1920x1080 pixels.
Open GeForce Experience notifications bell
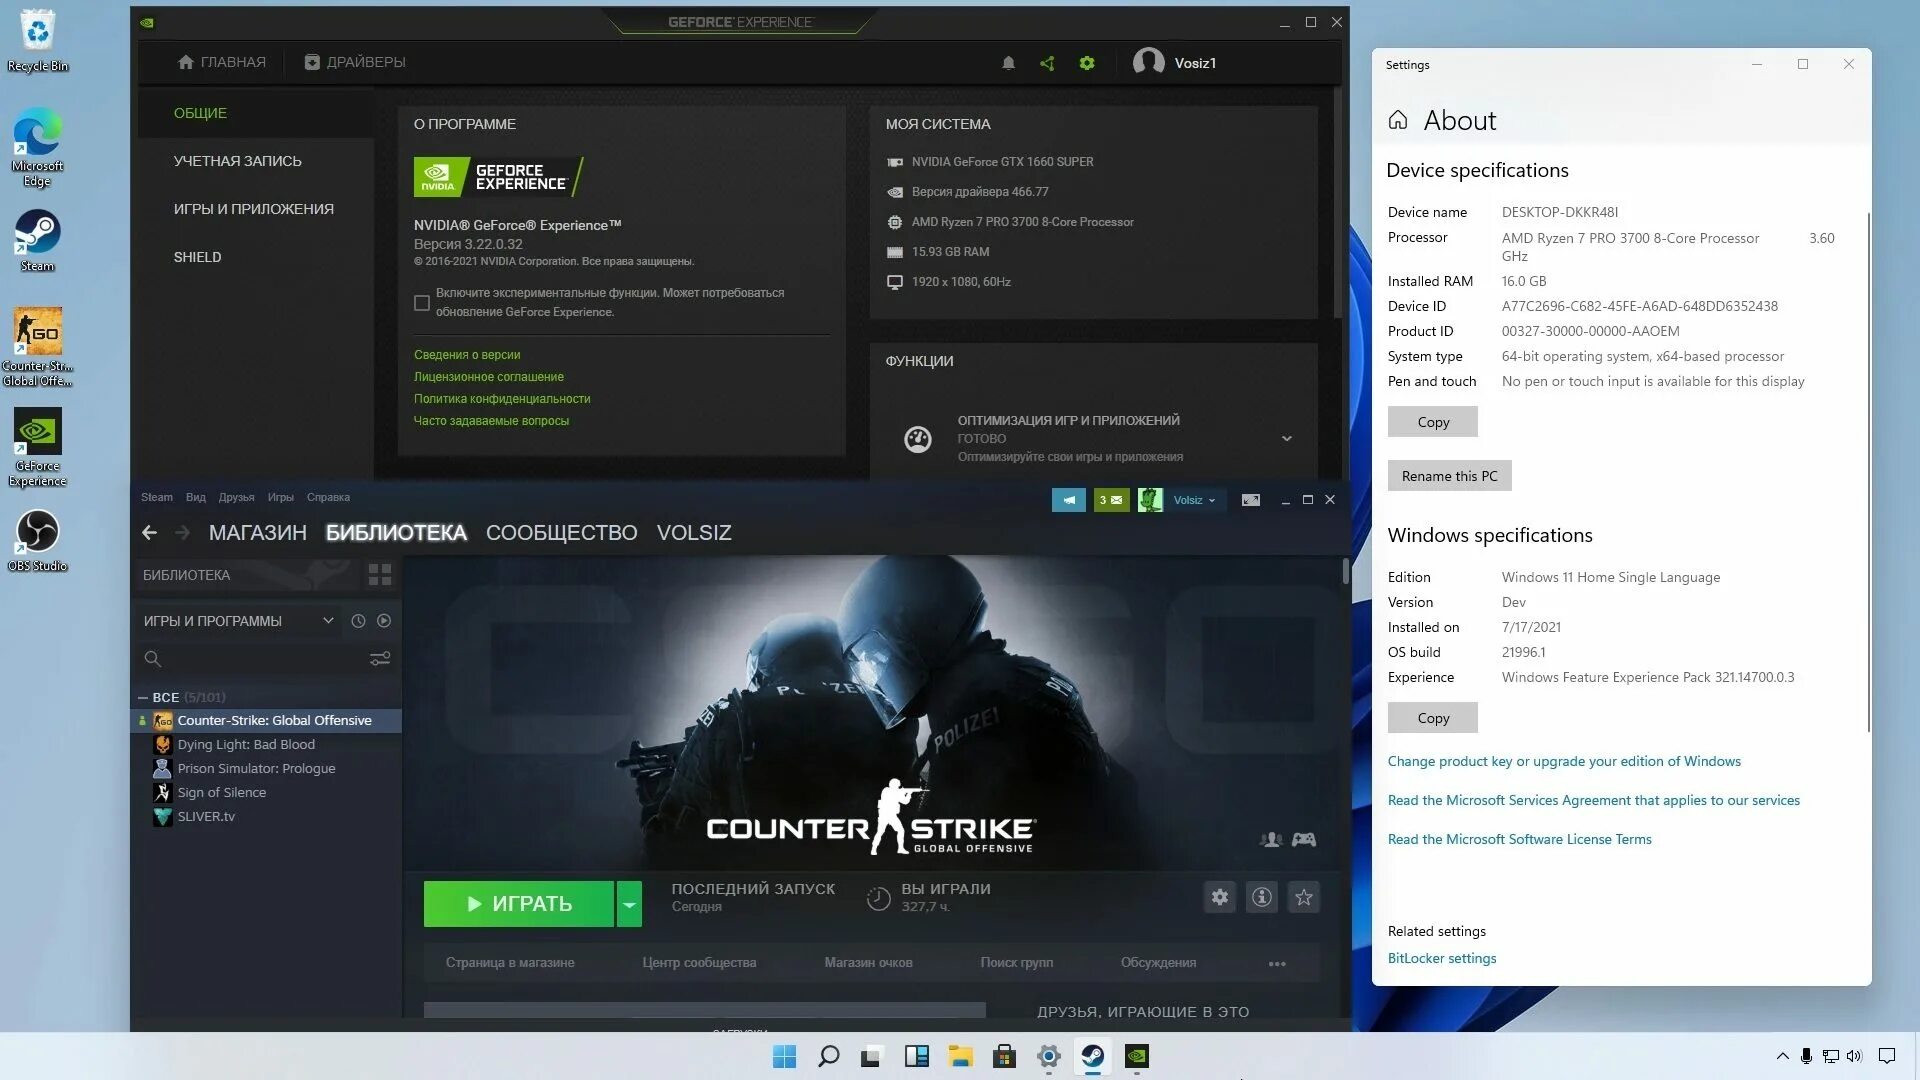click(x=1008, y=63)
